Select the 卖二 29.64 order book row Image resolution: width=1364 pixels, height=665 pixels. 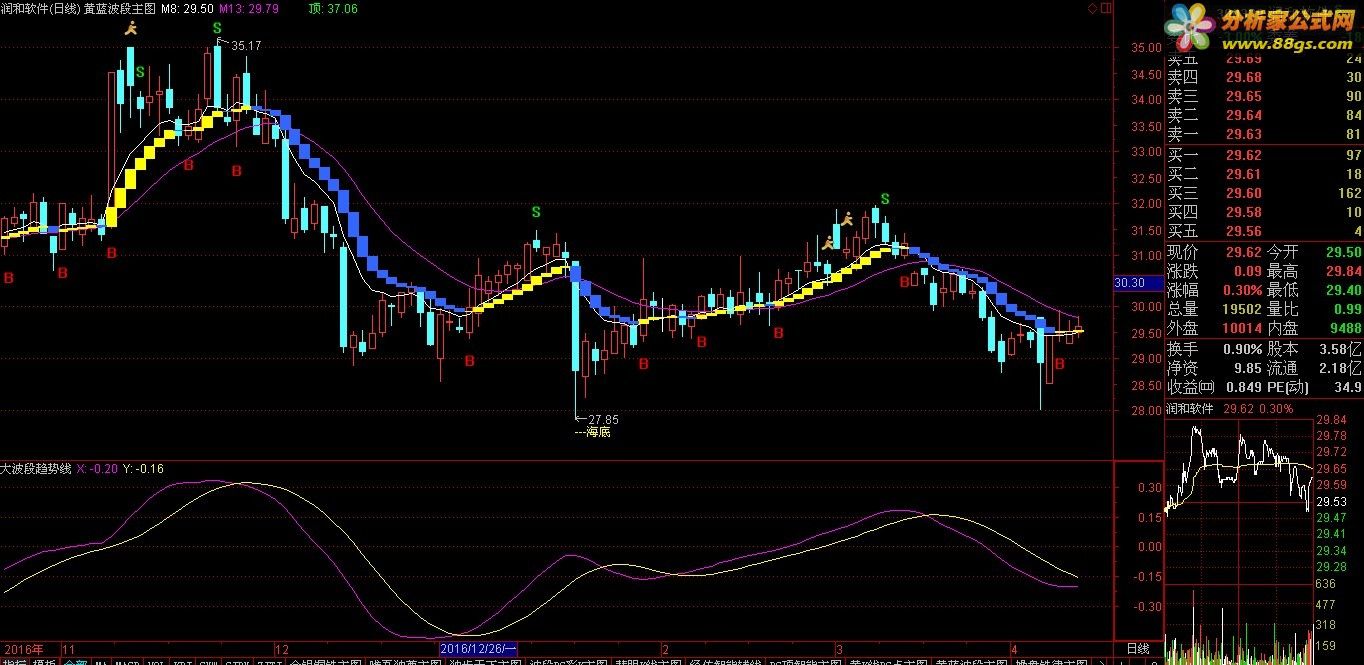pos(1264,115)
